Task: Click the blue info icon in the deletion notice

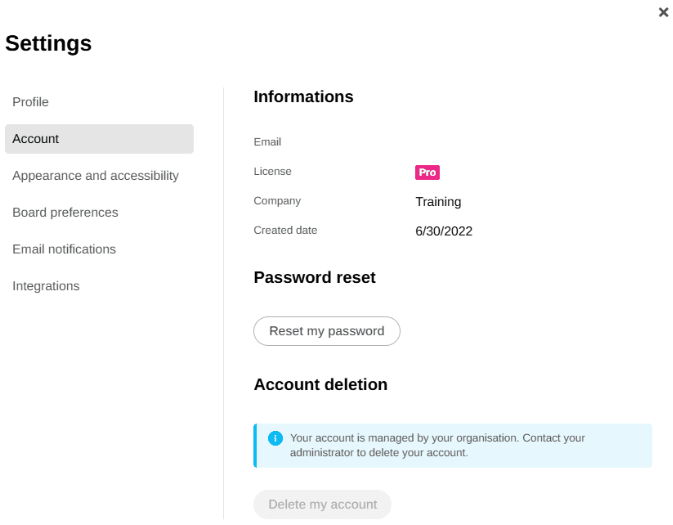Action: coord(275,438)
